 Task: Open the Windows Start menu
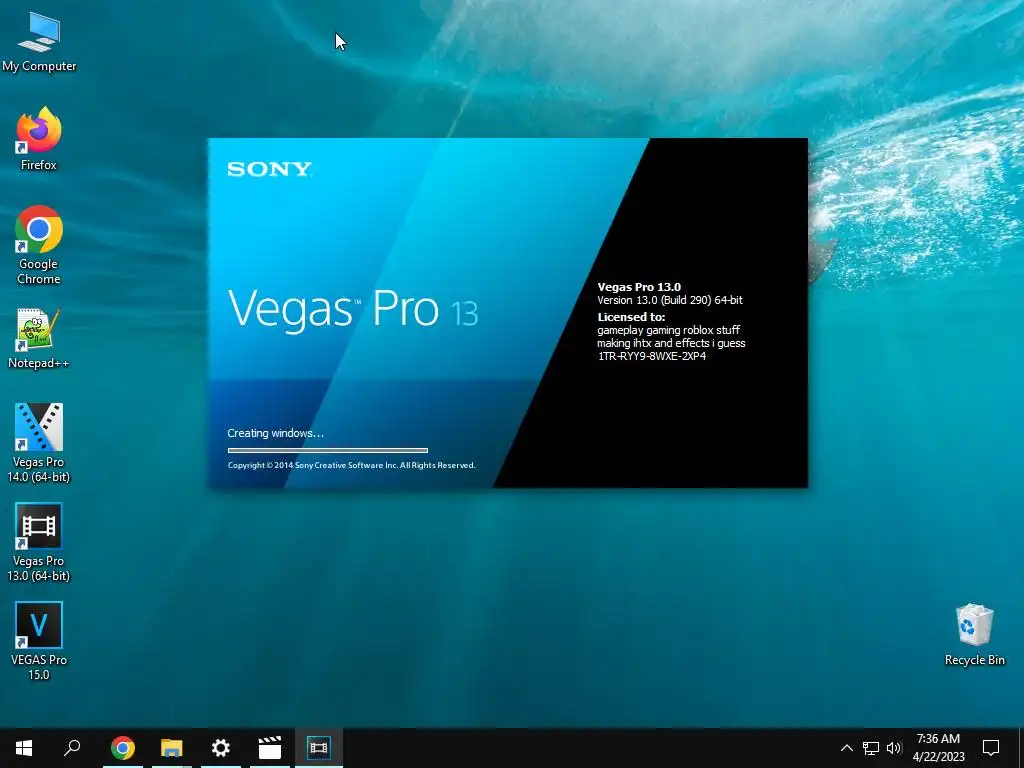24,748
